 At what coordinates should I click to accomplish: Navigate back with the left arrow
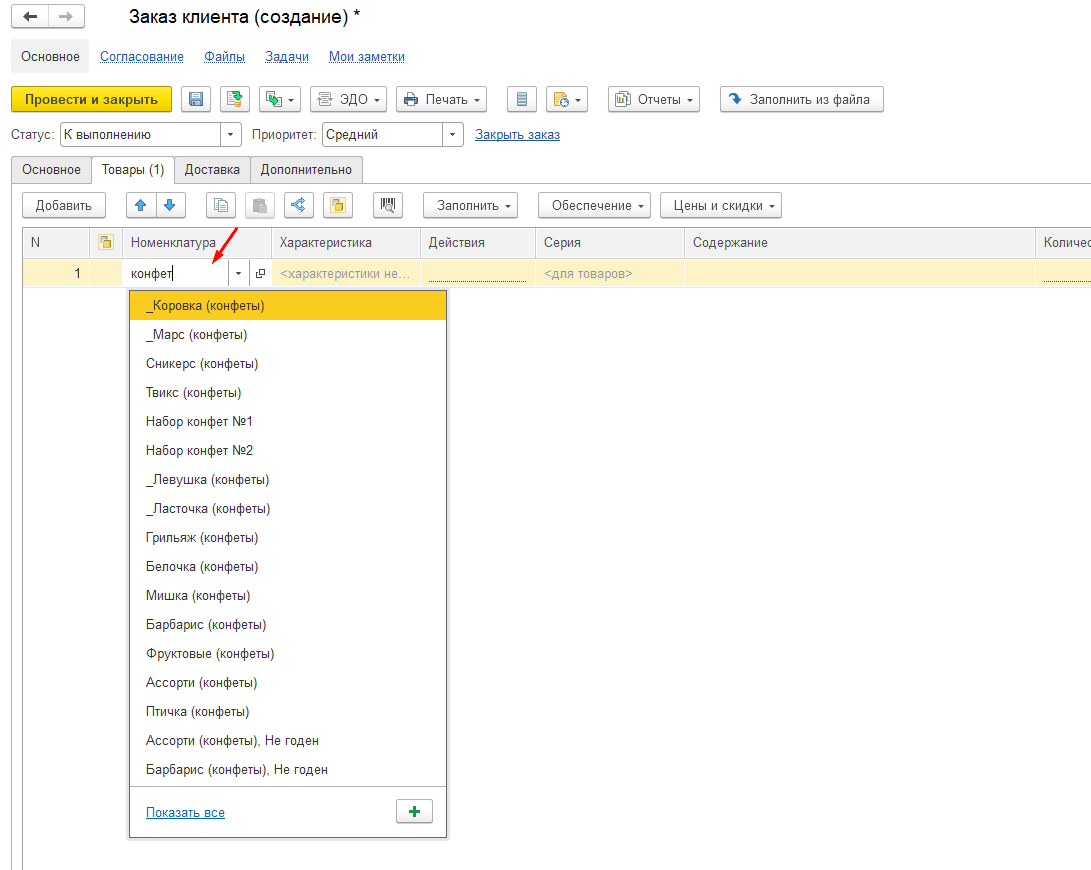click(x=30, y=17)
